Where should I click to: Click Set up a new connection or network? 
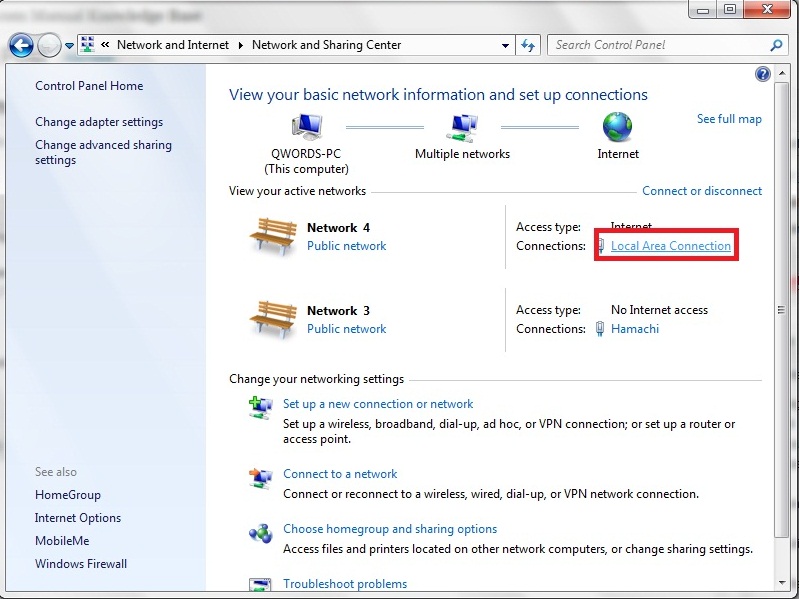tap(378, 404)
